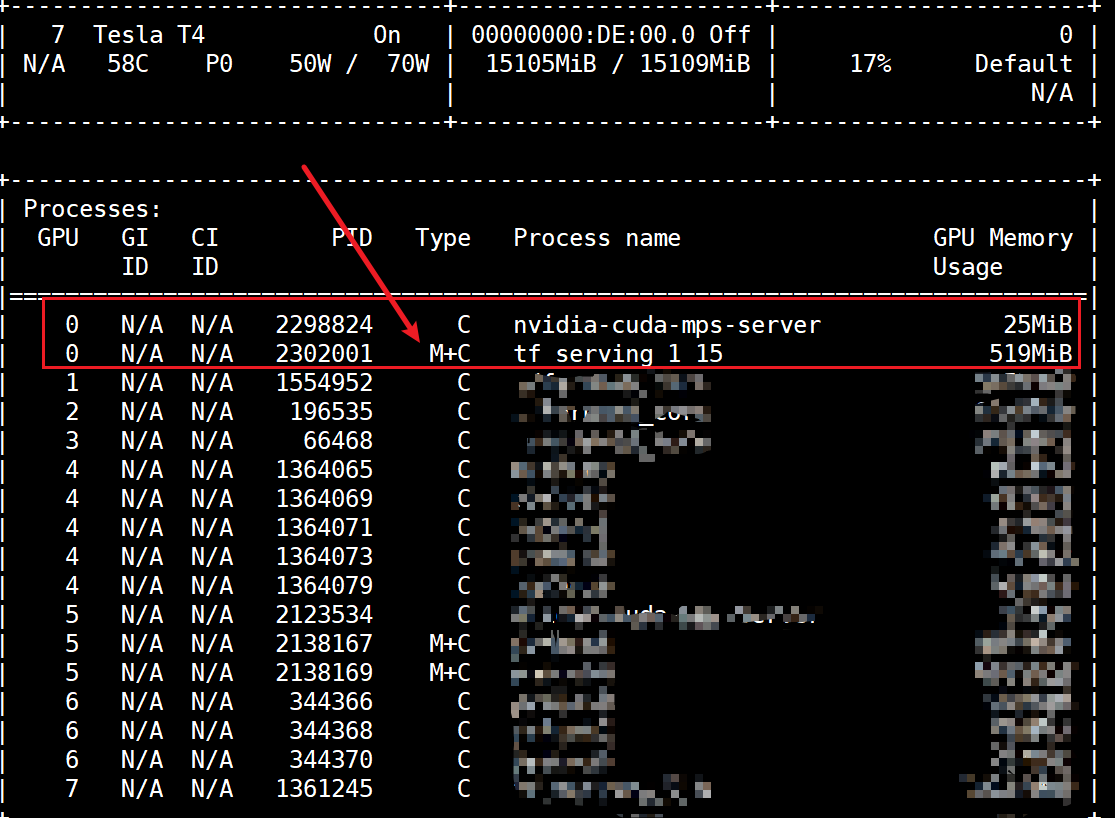Select PID '66468'

[338, 441]
